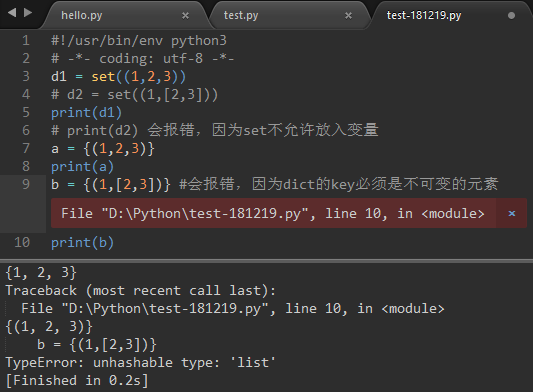Click the right tab navigation arrow
Image resolution: width=533 pixels, height=392 pixels.
[x=28, y=13]
